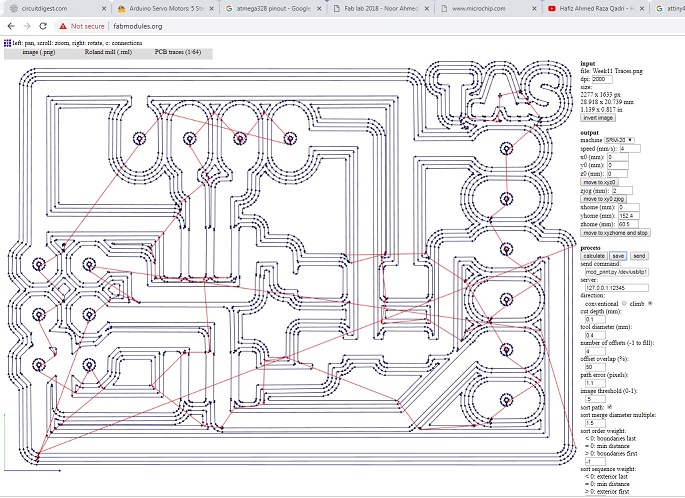Switch to the atmega328 pinout Google tab
685x498 pixels.
[x=273, y=9]
